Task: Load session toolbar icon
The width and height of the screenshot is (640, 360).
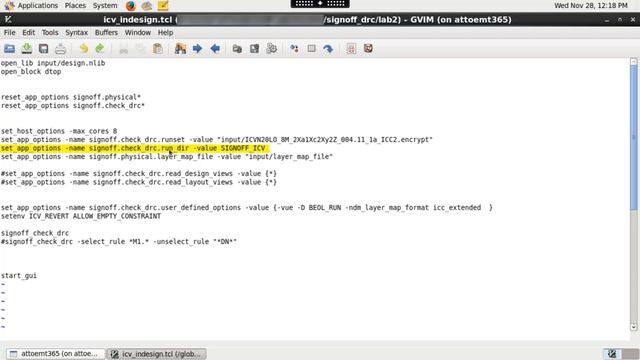Action: (237, 49)
